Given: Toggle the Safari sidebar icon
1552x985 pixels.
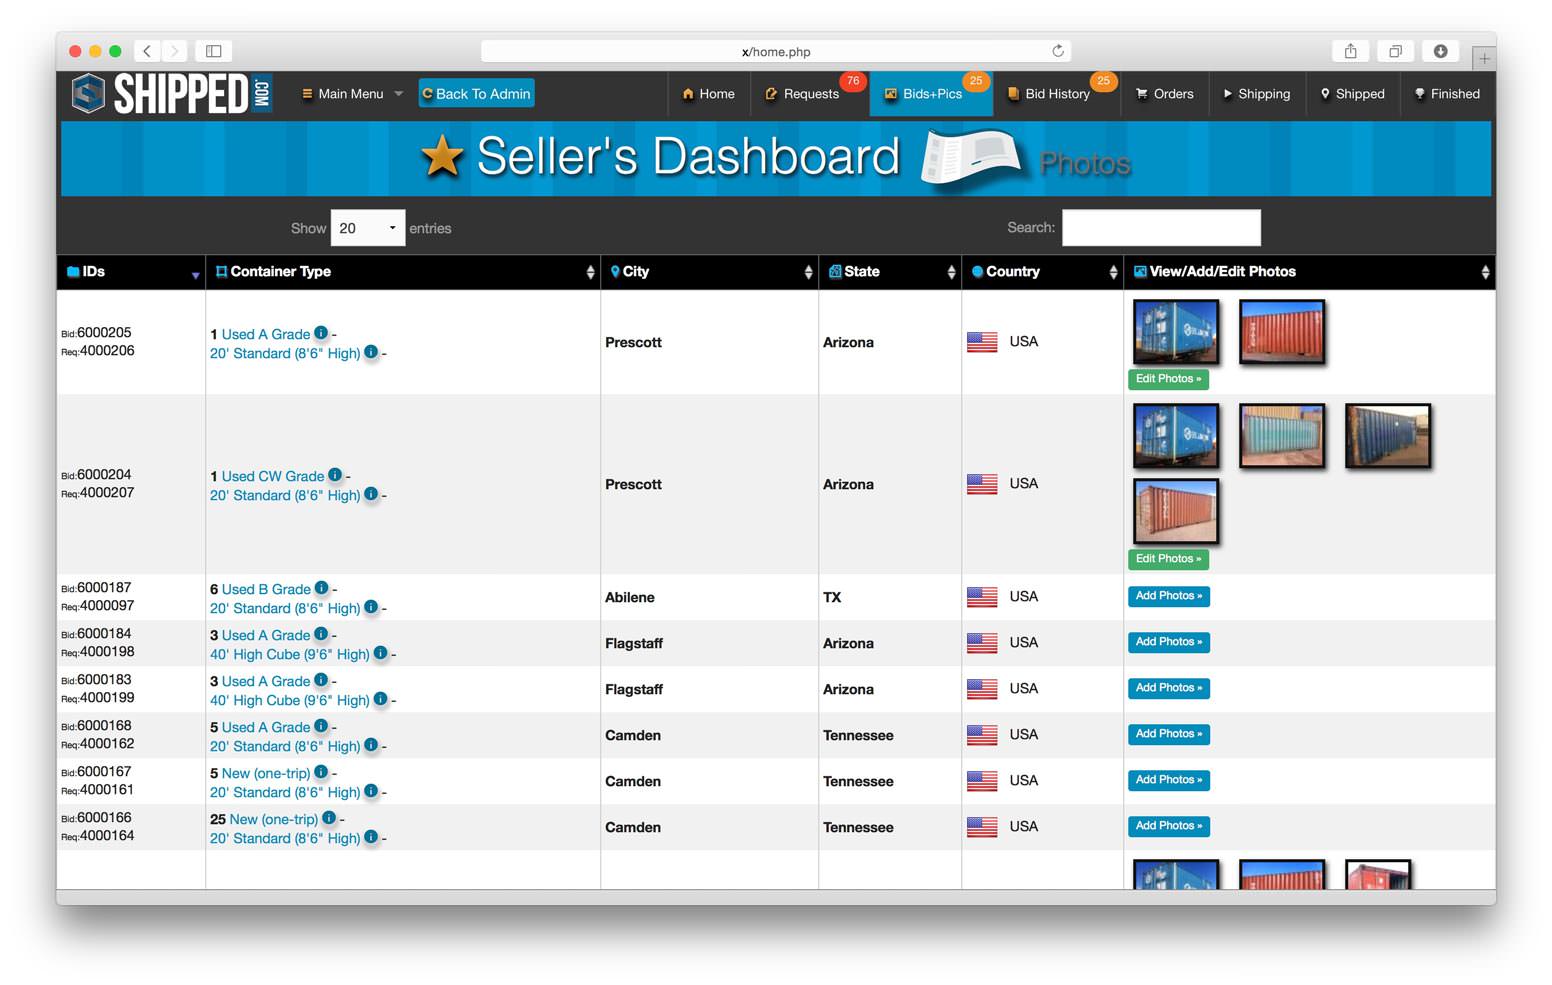Looking at the screenshot, I should 213,51.
